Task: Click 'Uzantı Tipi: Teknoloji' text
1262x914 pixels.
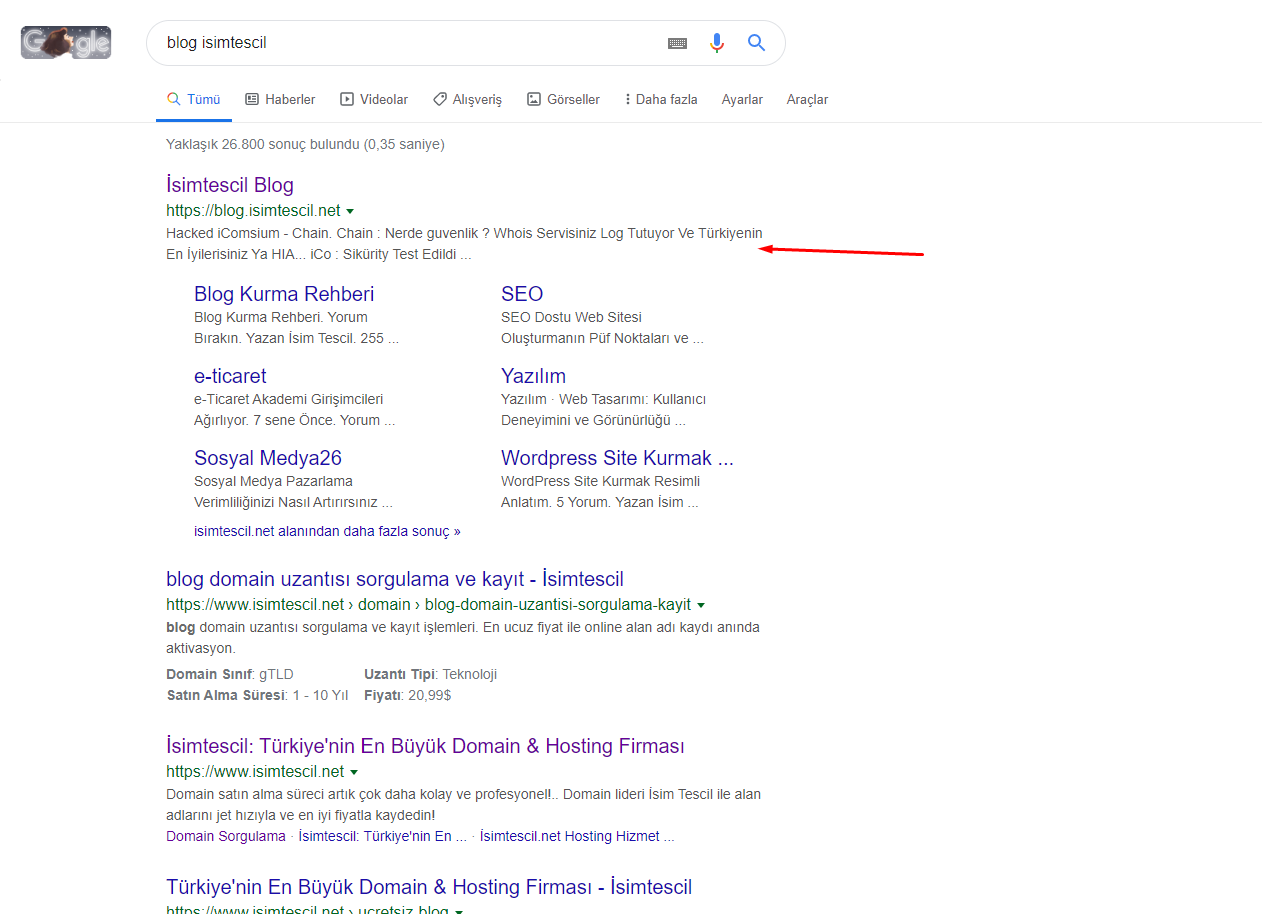Action: point(431,674)
